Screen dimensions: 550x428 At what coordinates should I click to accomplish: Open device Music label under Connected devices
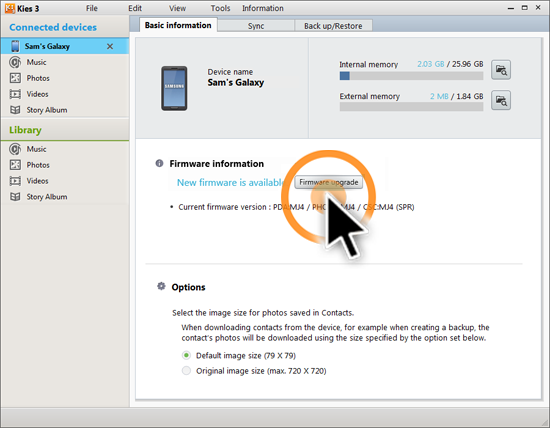coord(36,62)
